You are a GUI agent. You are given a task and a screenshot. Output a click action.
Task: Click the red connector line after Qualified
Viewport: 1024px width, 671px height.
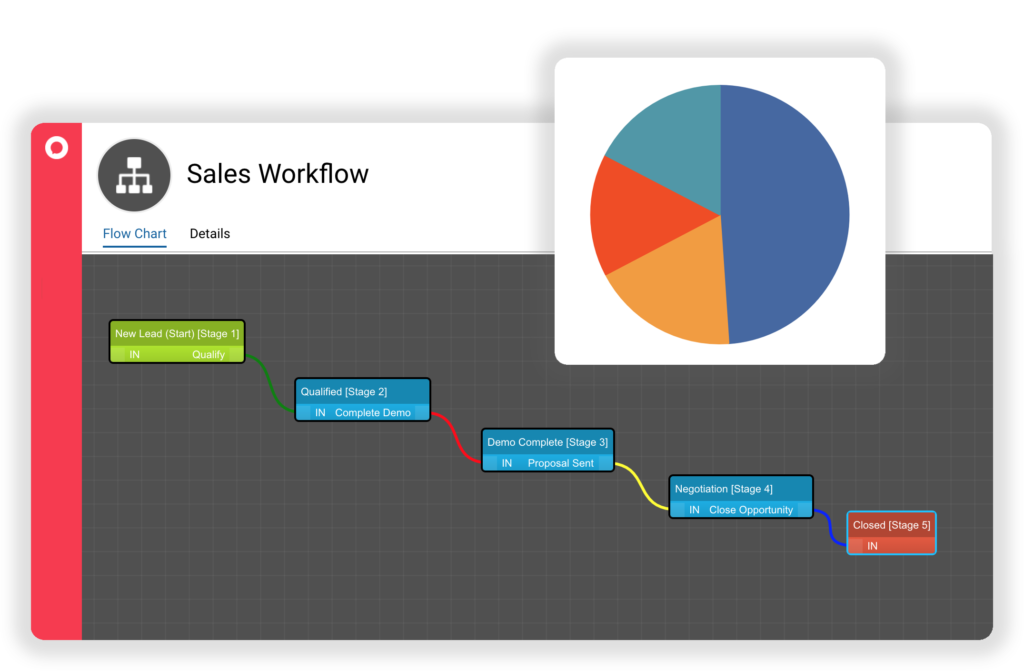[456, 438]
